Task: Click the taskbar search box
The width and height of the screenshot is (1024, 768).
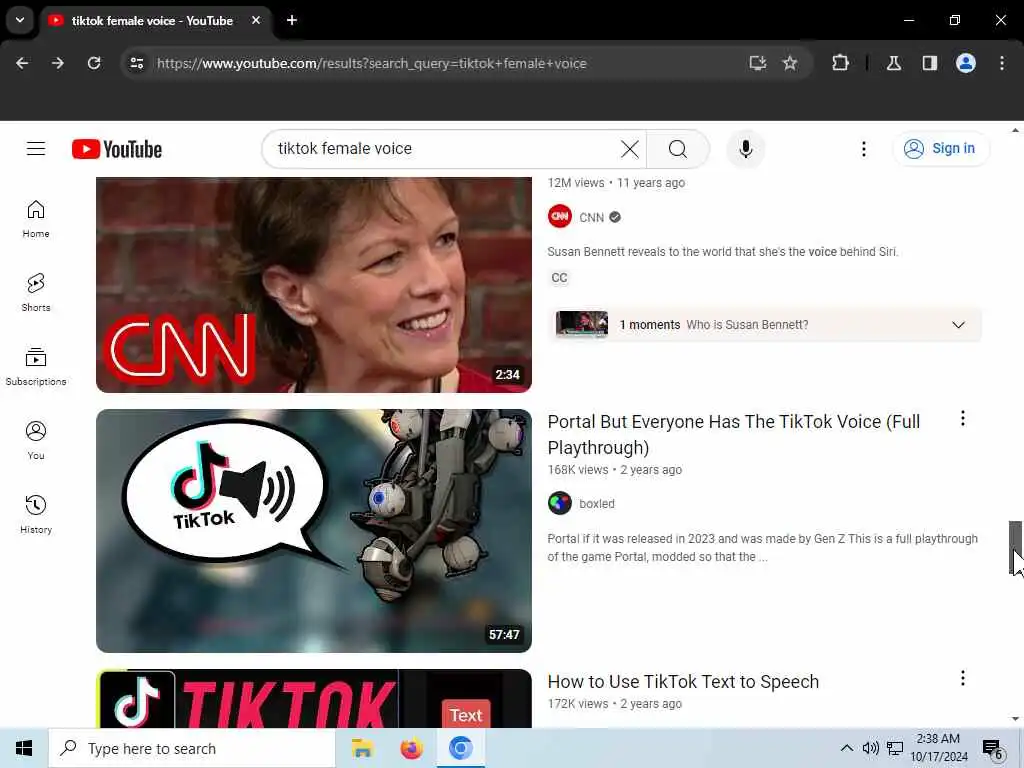Action: (x=192, y=748)
